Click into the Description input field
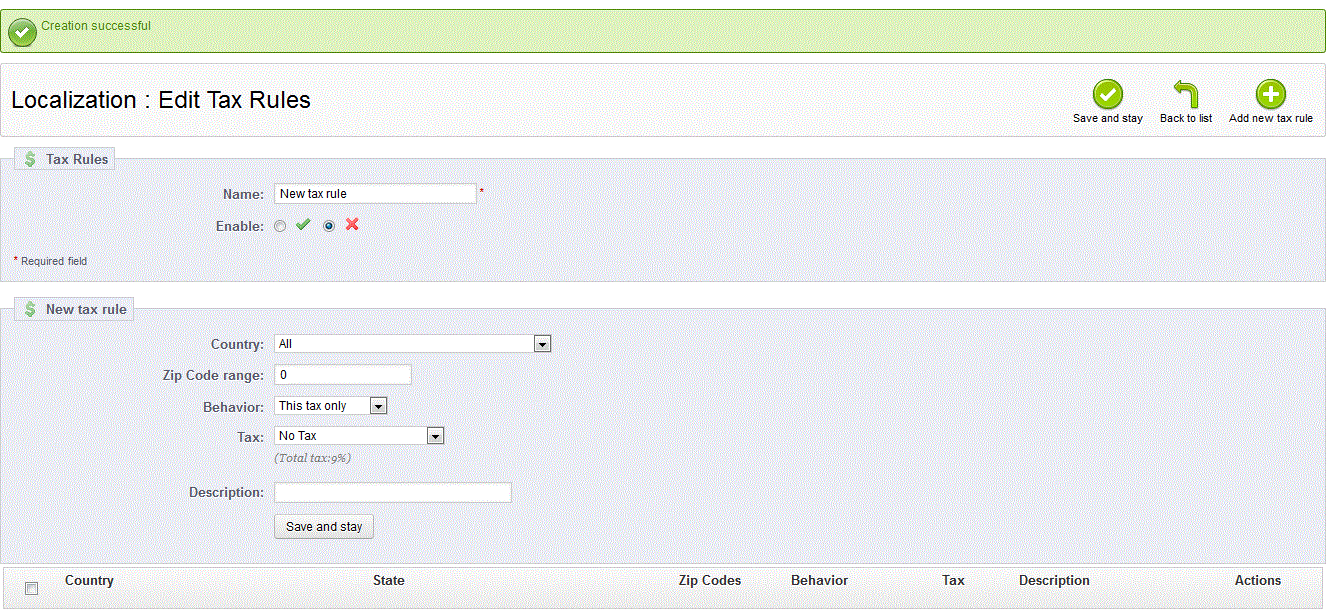The image size is (1334, 614). [392, 493]
